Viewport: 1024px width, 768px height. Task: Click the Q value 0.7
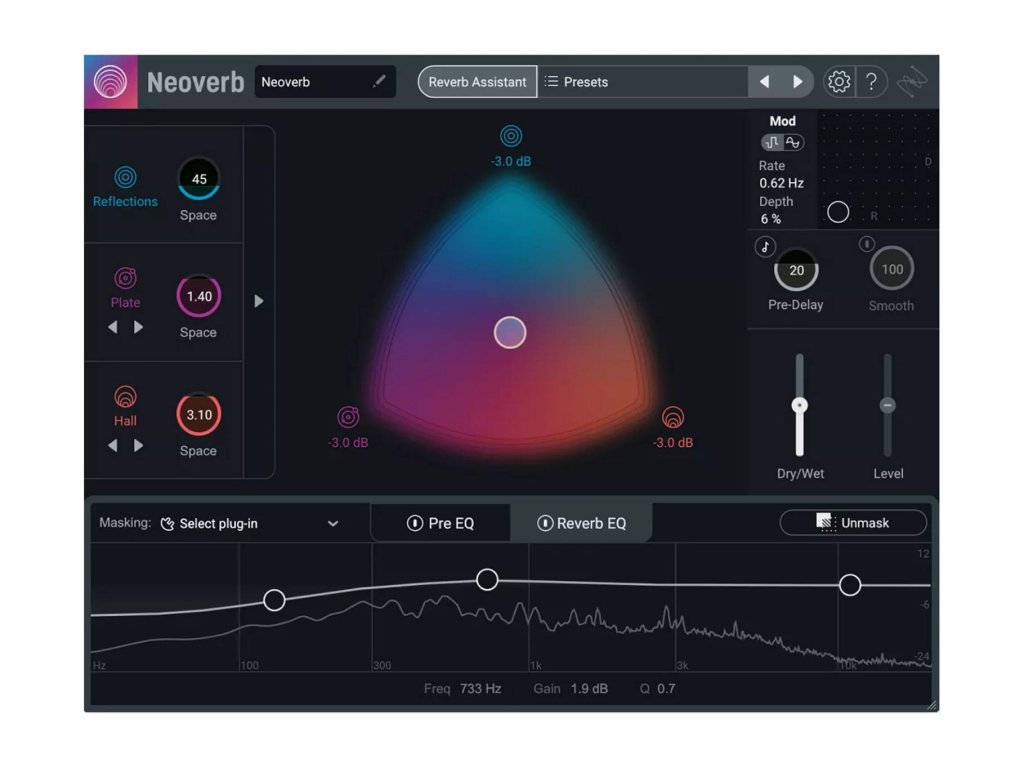tap(666, 689)
